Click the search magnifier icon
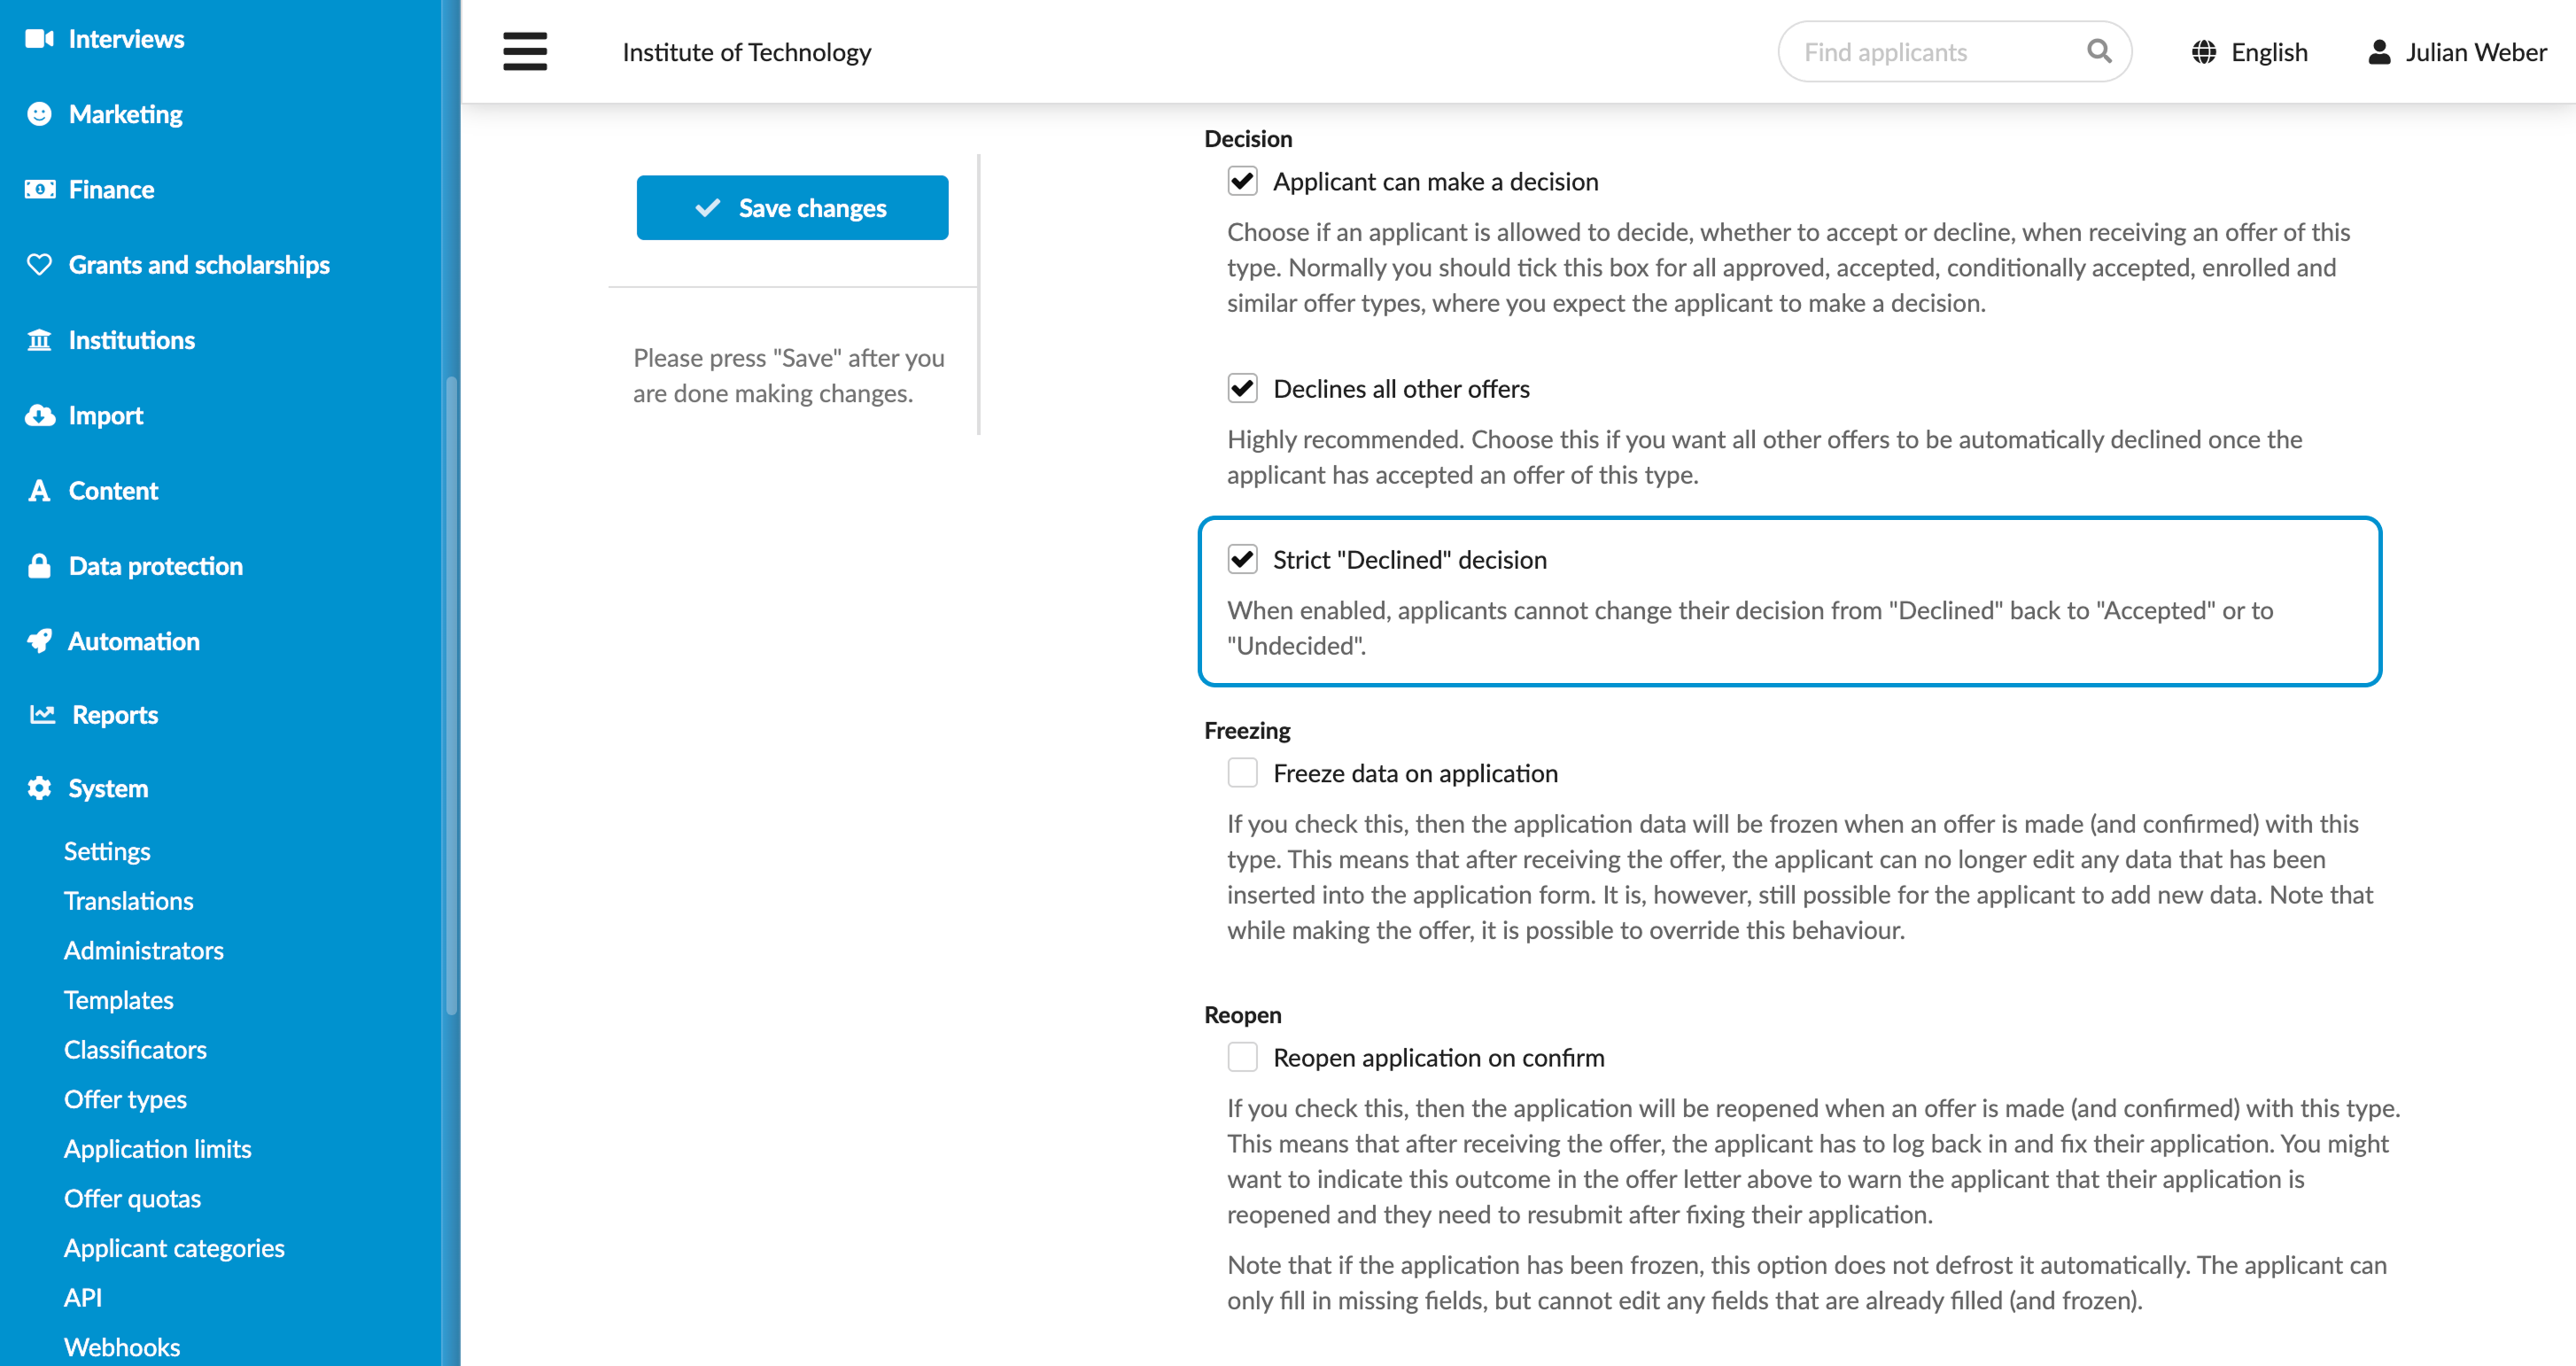 tap(2099, 51)
